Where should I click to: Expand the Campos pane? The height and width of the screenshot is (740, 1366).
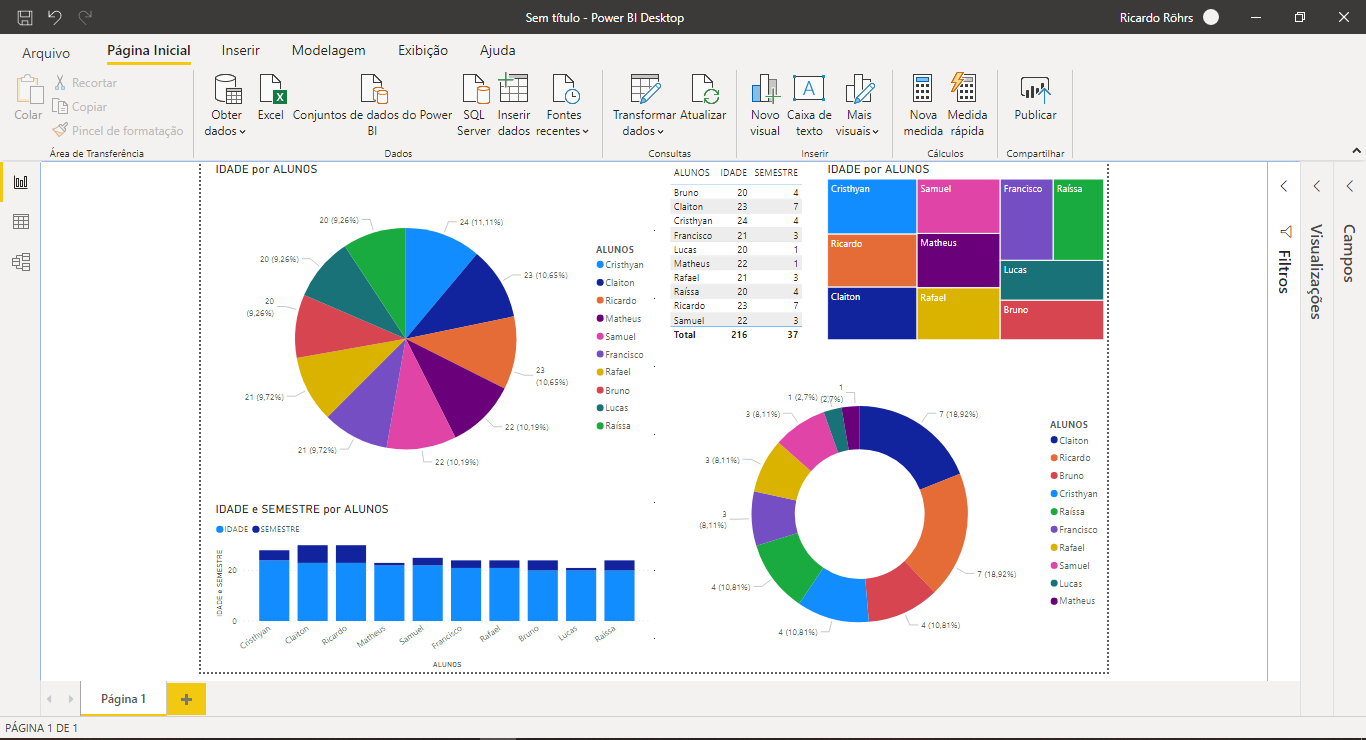pyautogui.click(x=1349, y=186)
